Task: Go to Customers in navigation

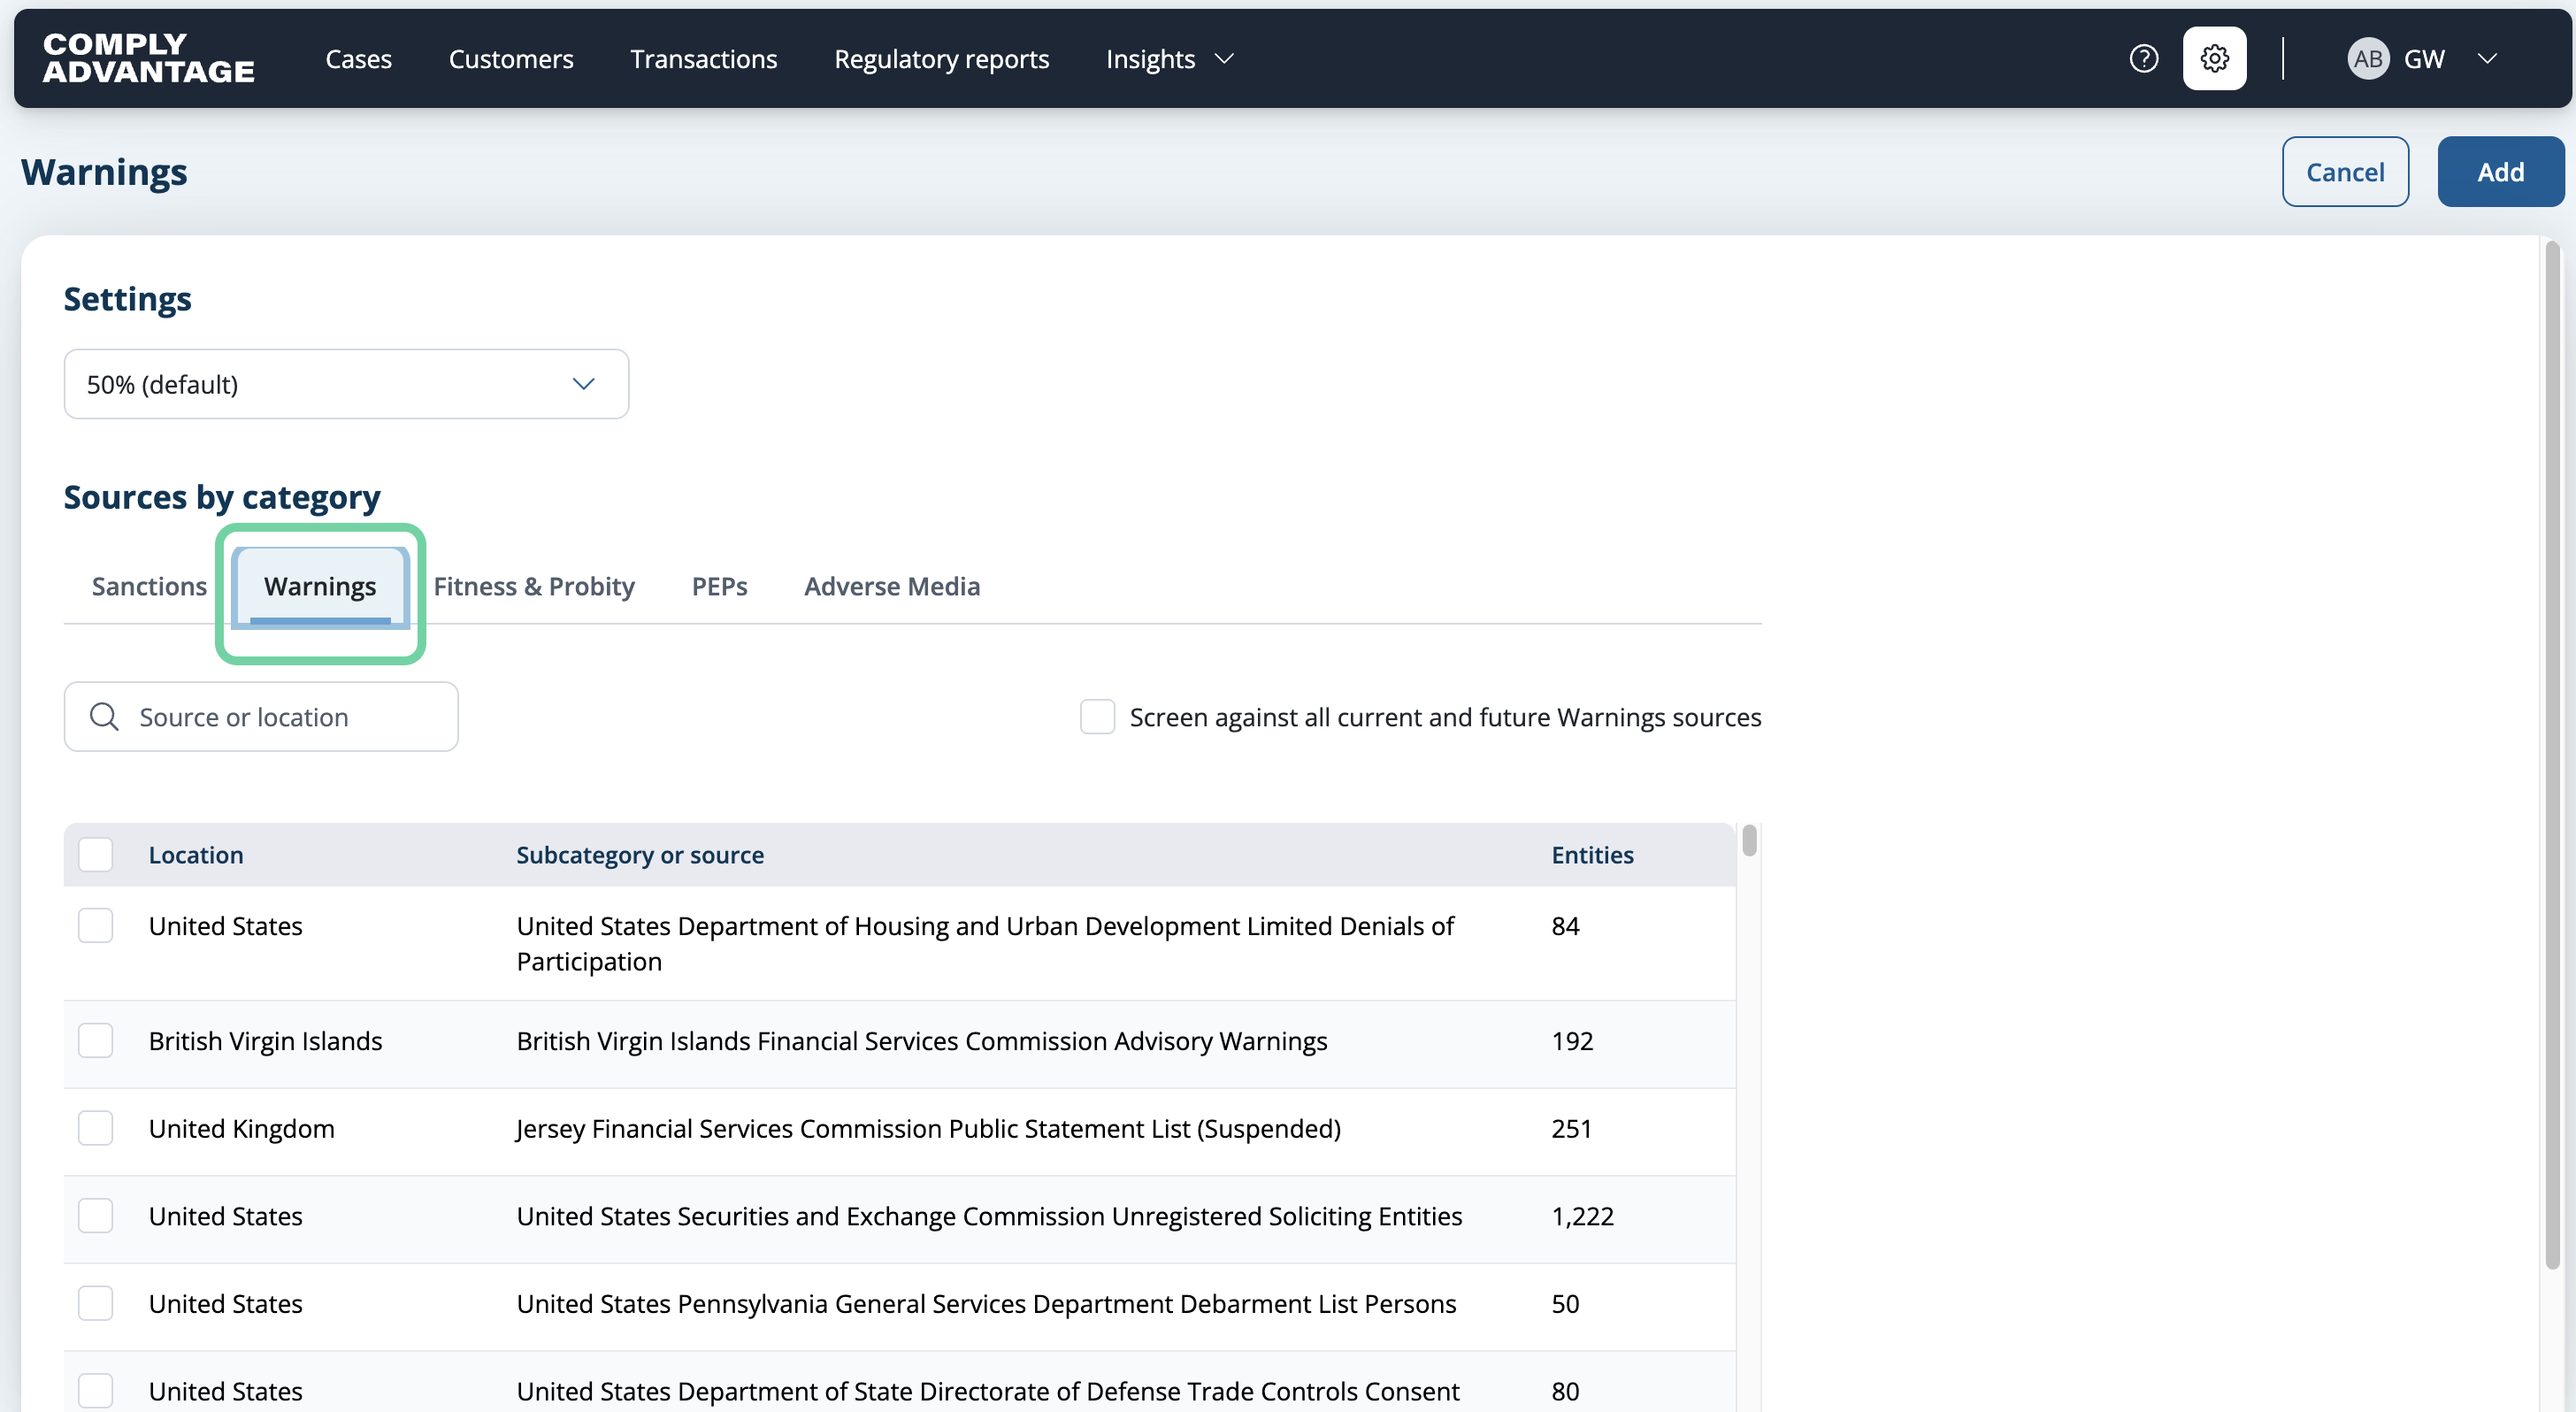Action: [511, 59]
